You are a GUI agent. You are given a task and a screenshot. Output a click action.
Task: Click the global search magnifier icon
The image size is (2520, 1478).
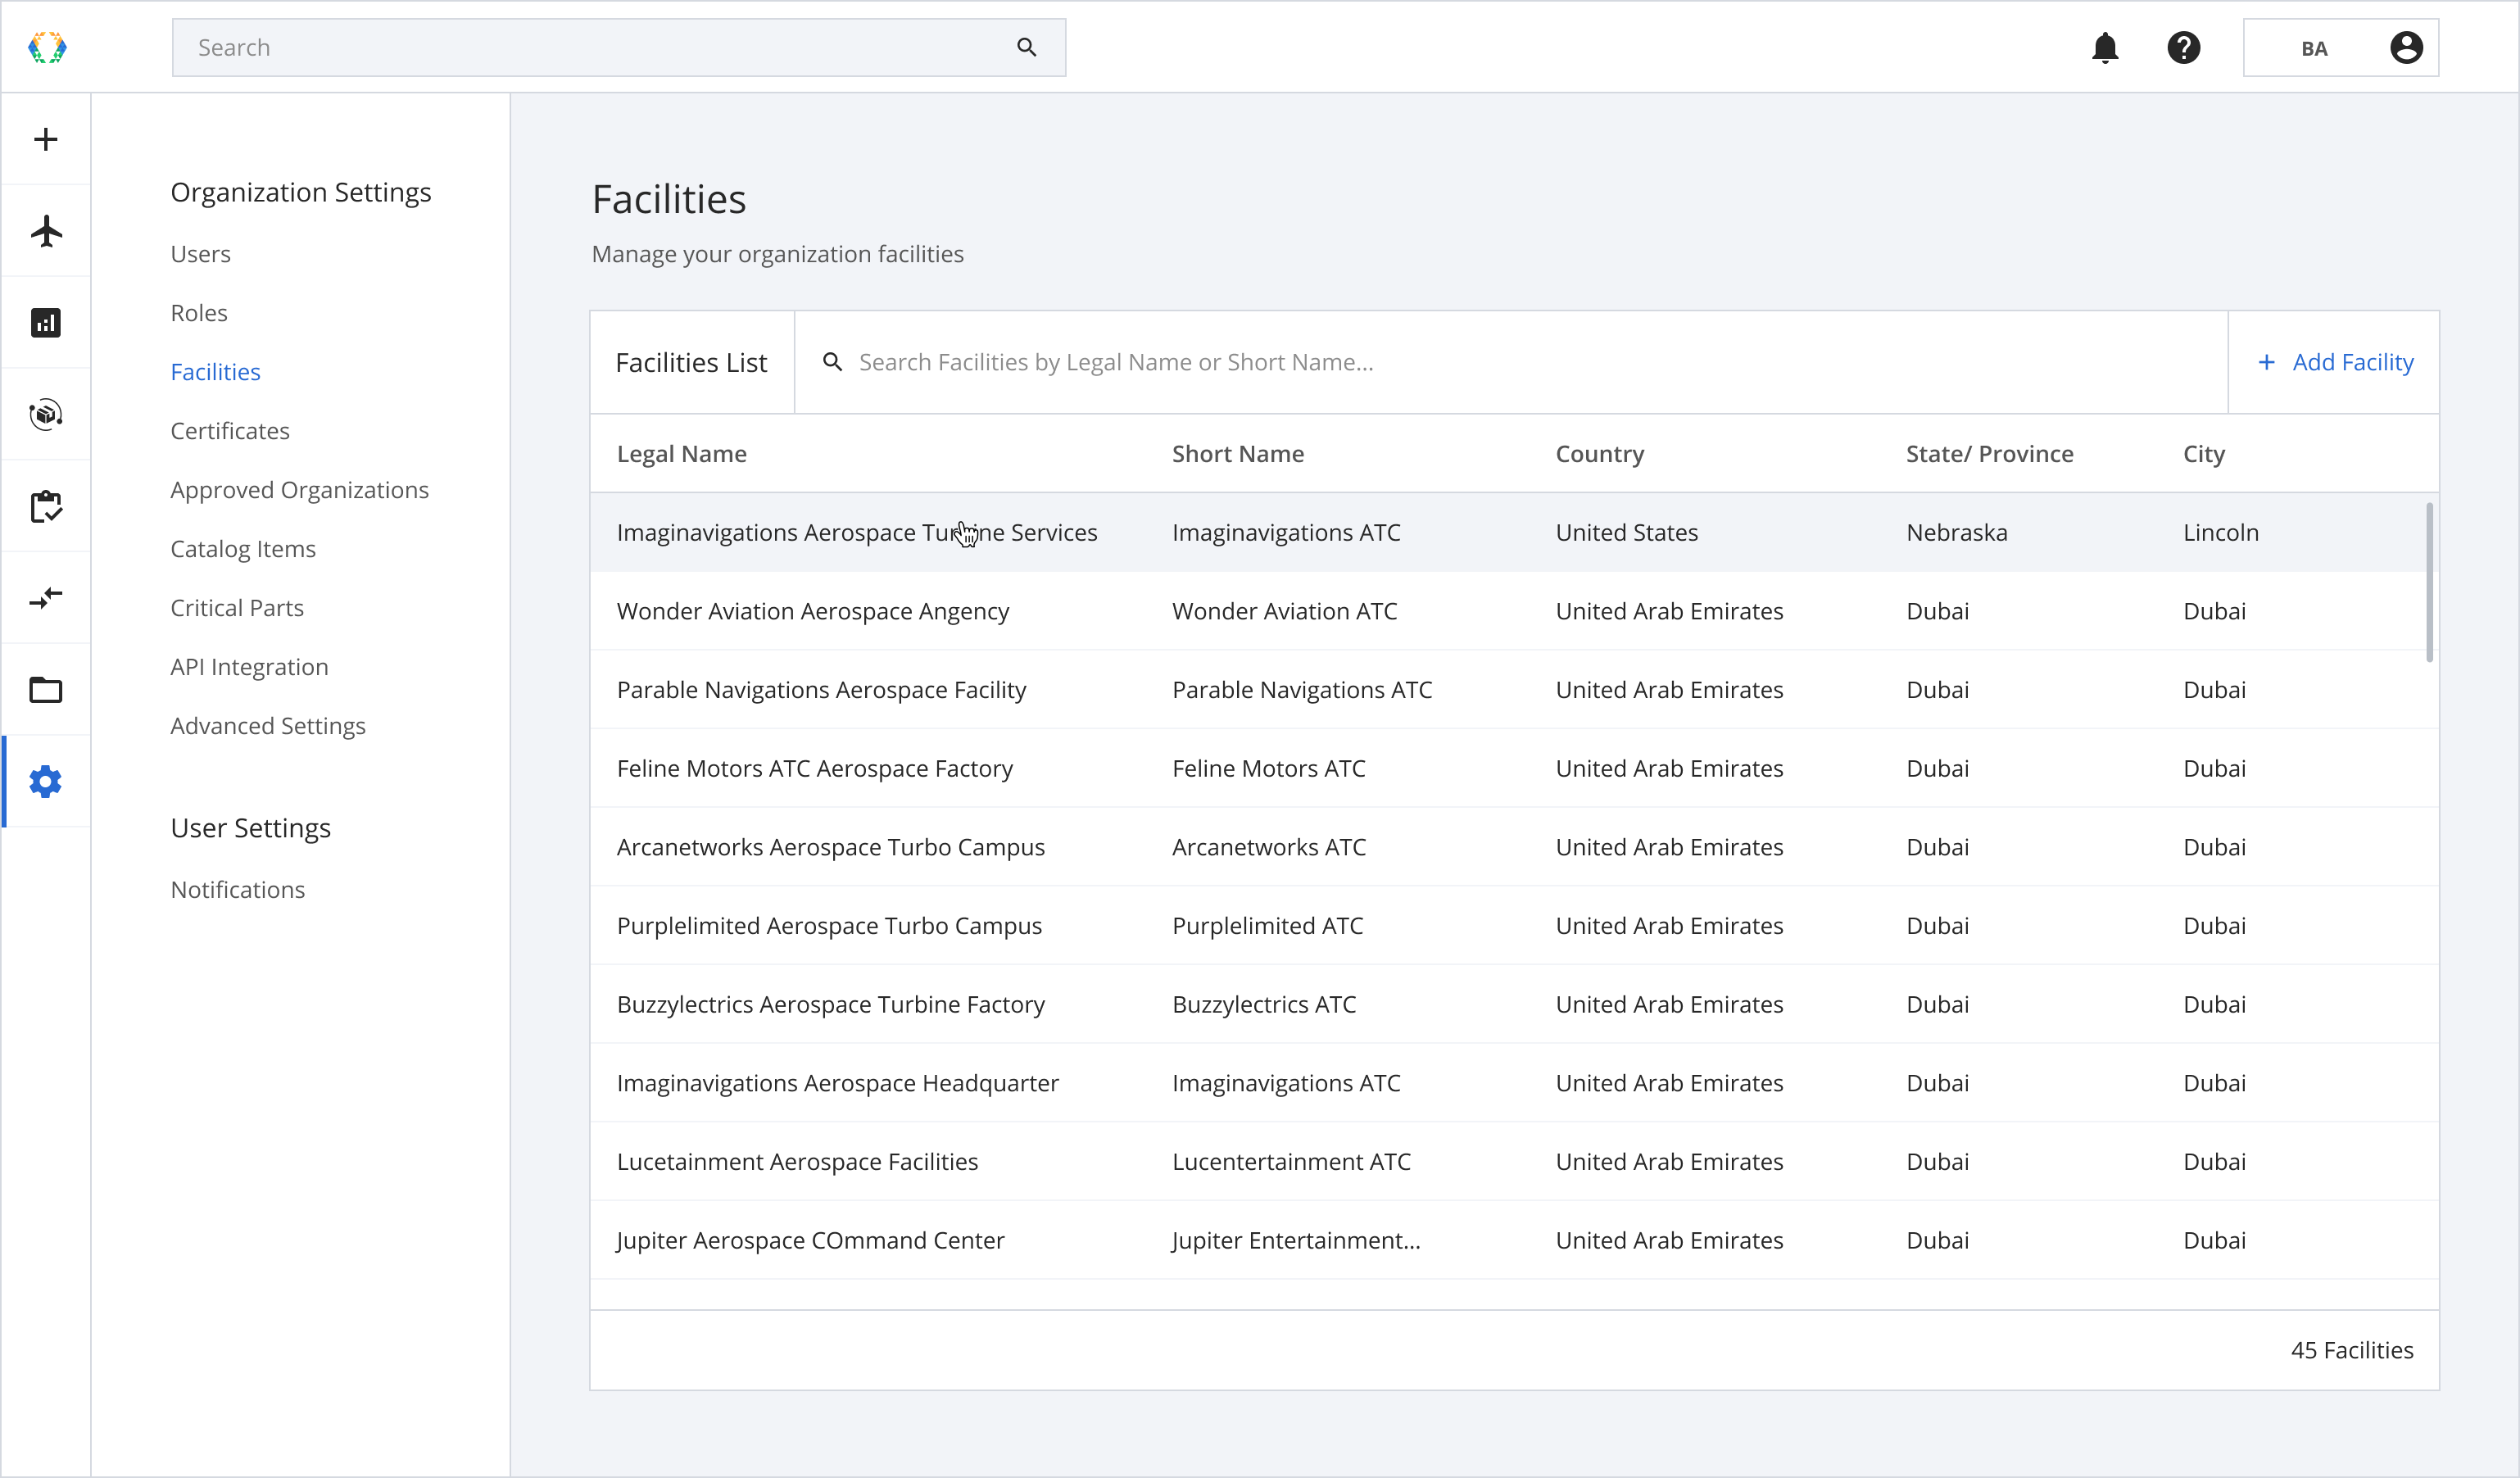click(1026, 47)
